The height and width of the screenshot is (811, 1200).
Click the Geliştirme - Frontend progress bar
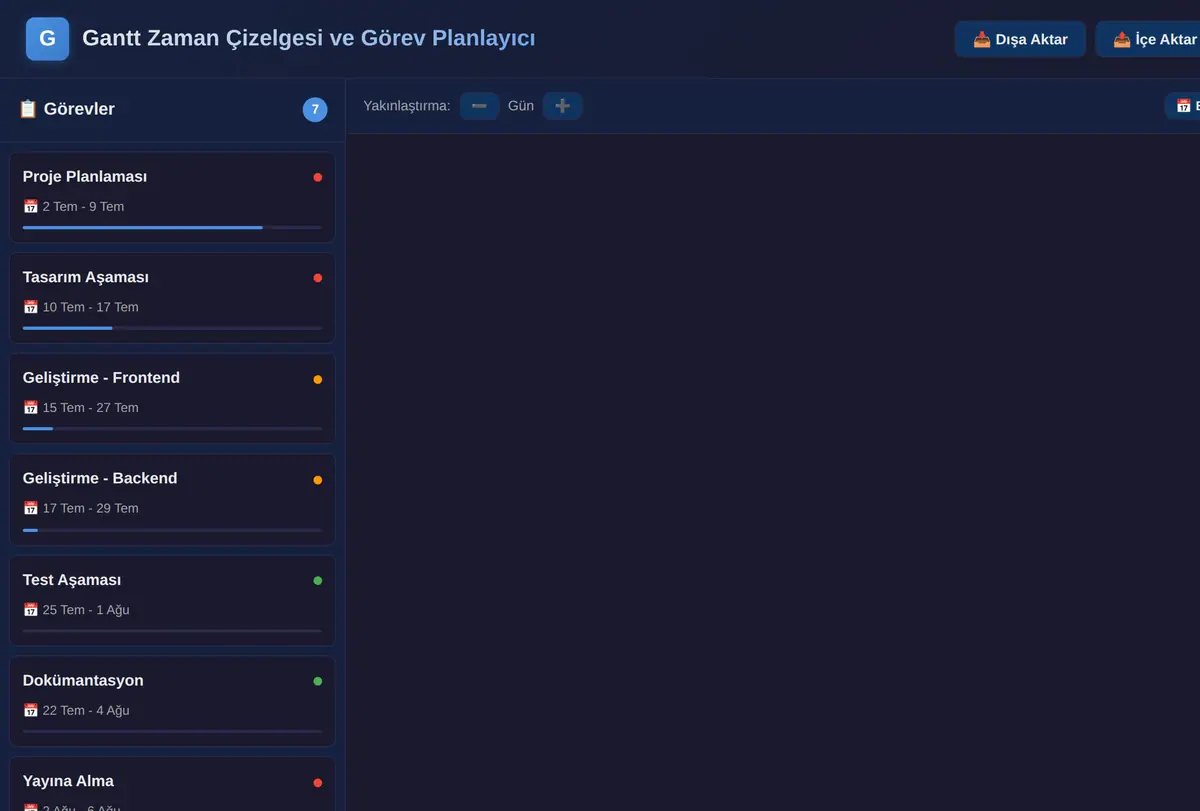[172, 428]
